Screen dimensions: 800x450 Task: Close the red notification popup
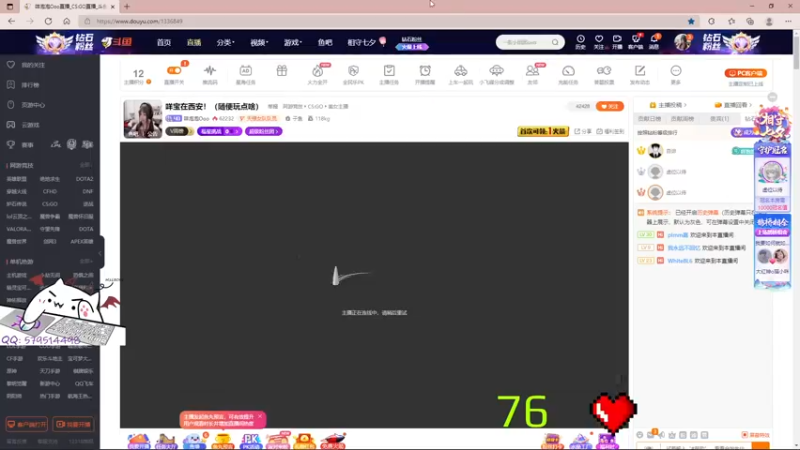(260, 416)
